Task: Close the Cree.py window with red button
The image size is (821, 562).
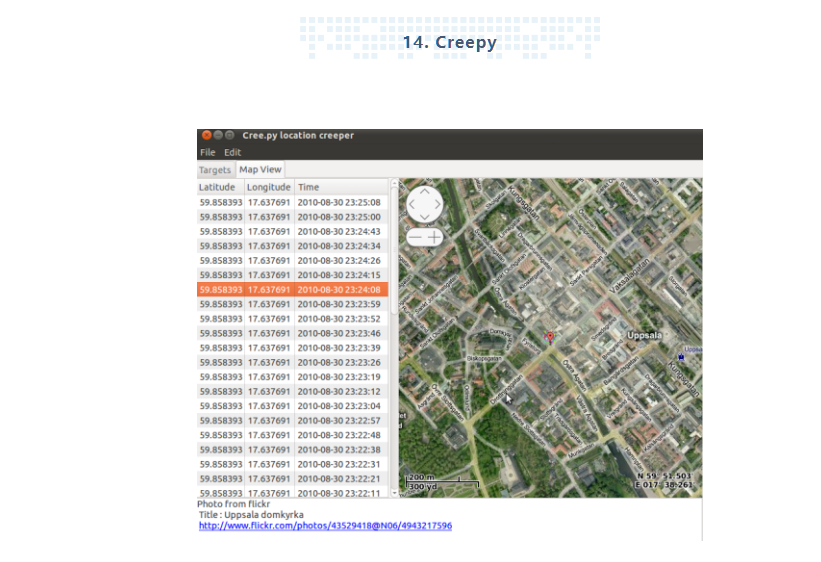Action: [206, 135]
